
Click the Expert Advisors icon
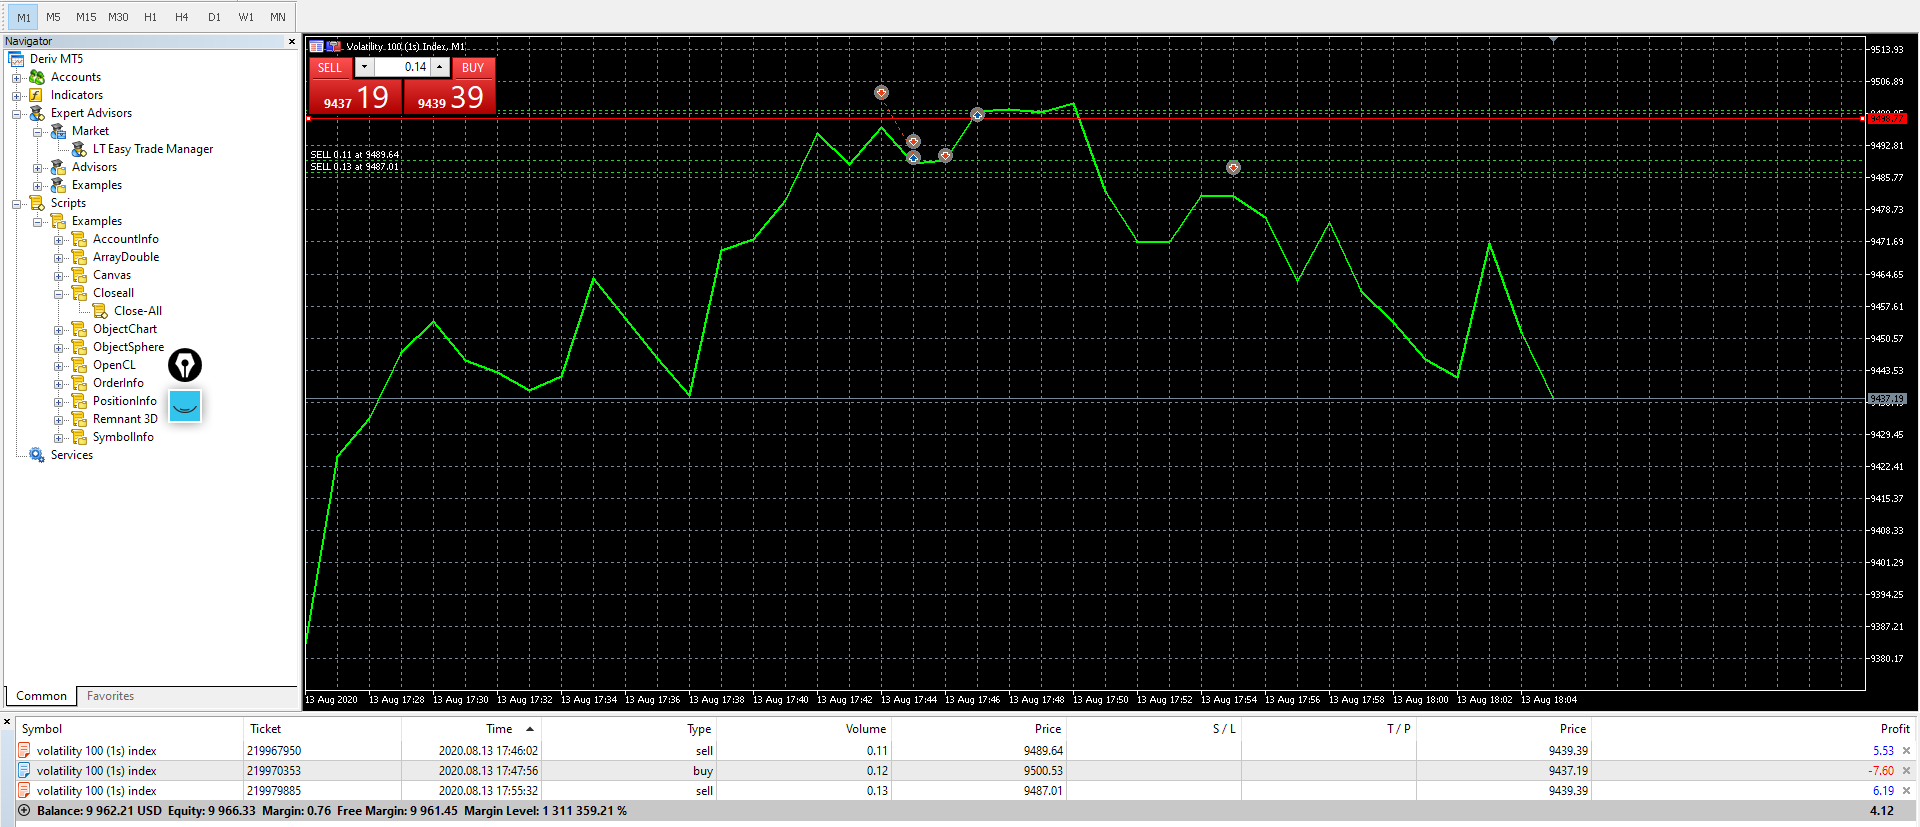point(37,113)
